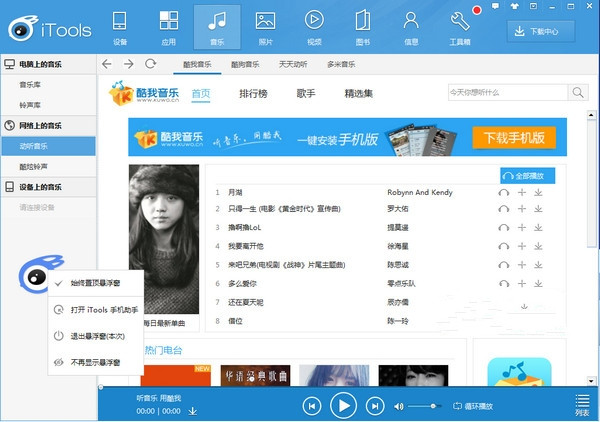Switch to the 酷狗音乐 tab
The image size is (600, 422).
coord(246,64)
